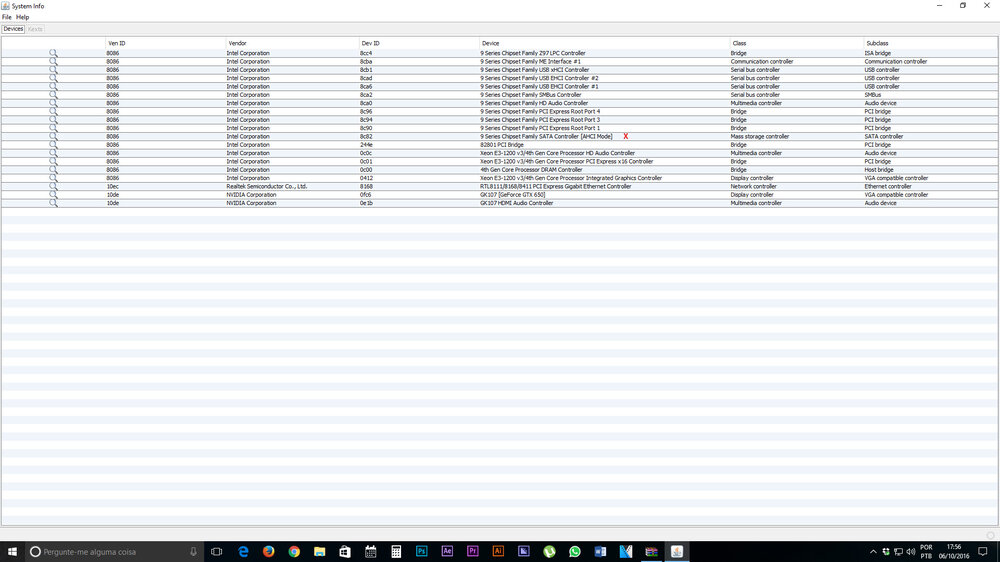Open Photoshop from the taskbar
Image resolution: width=1000 pixels, height=562 pixels.
click(421, 552)
